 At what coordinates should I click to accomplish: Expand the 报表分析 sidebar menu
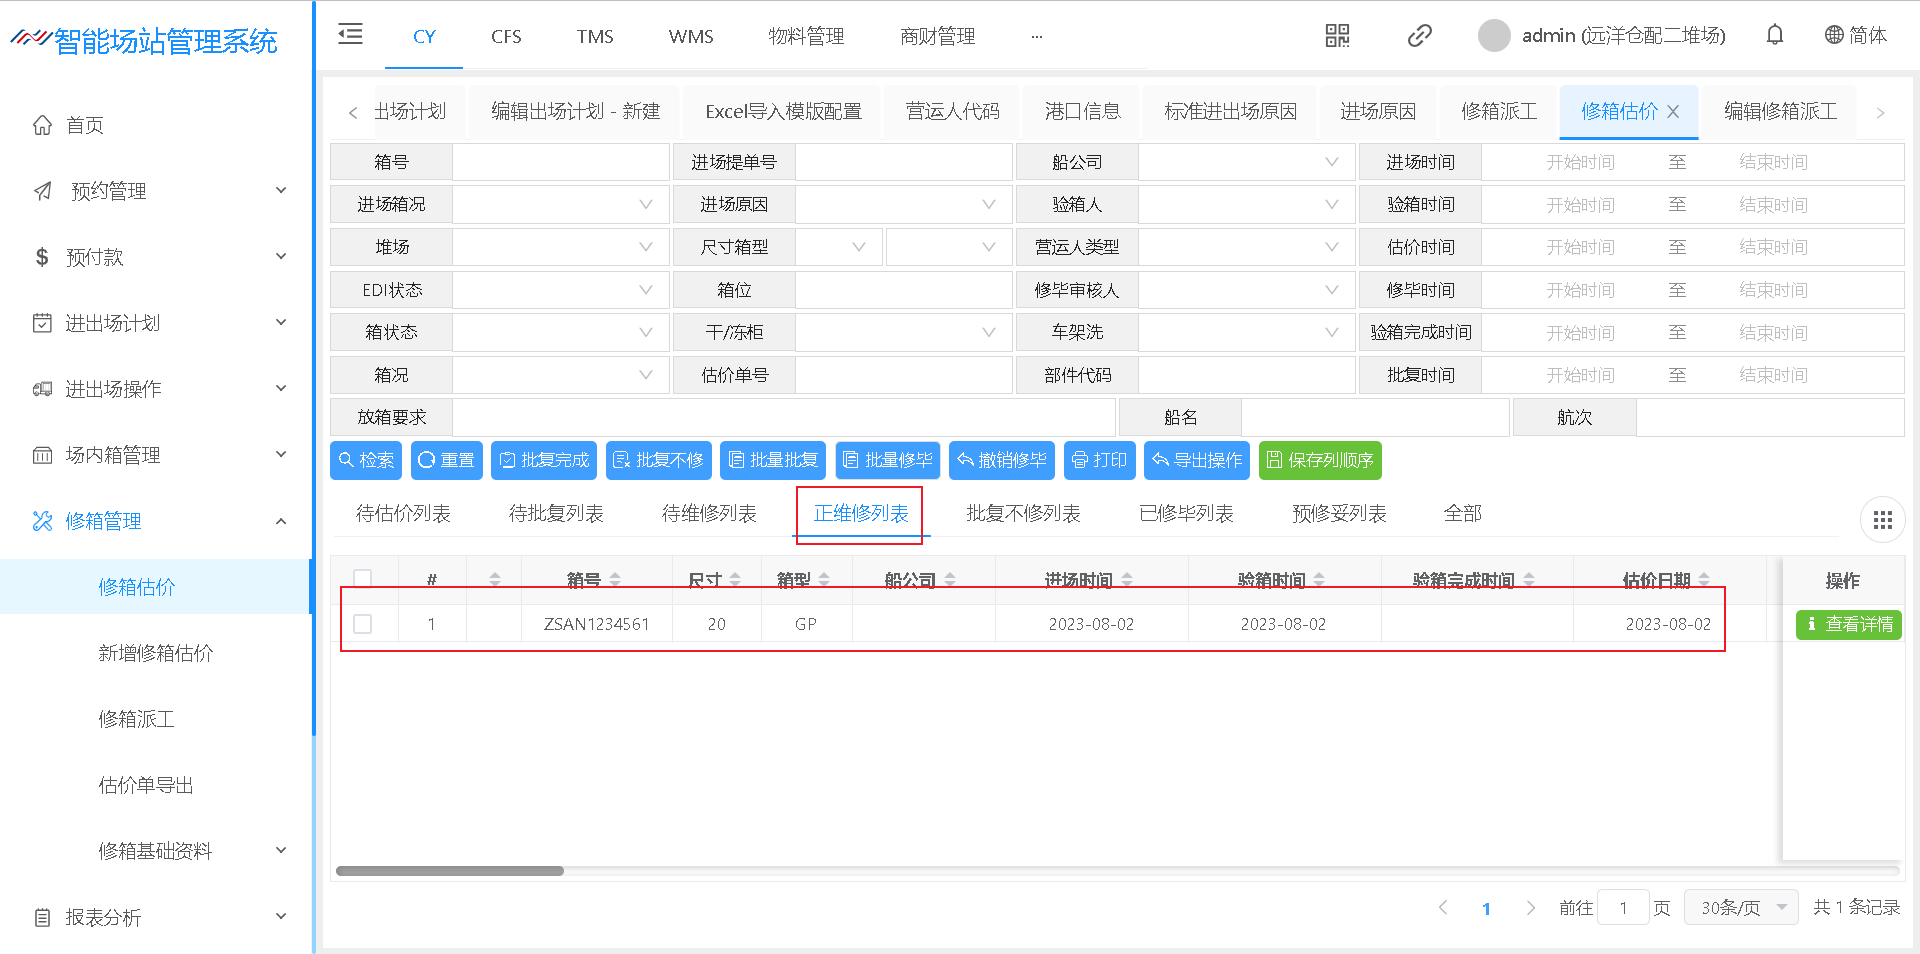point(160,917)
